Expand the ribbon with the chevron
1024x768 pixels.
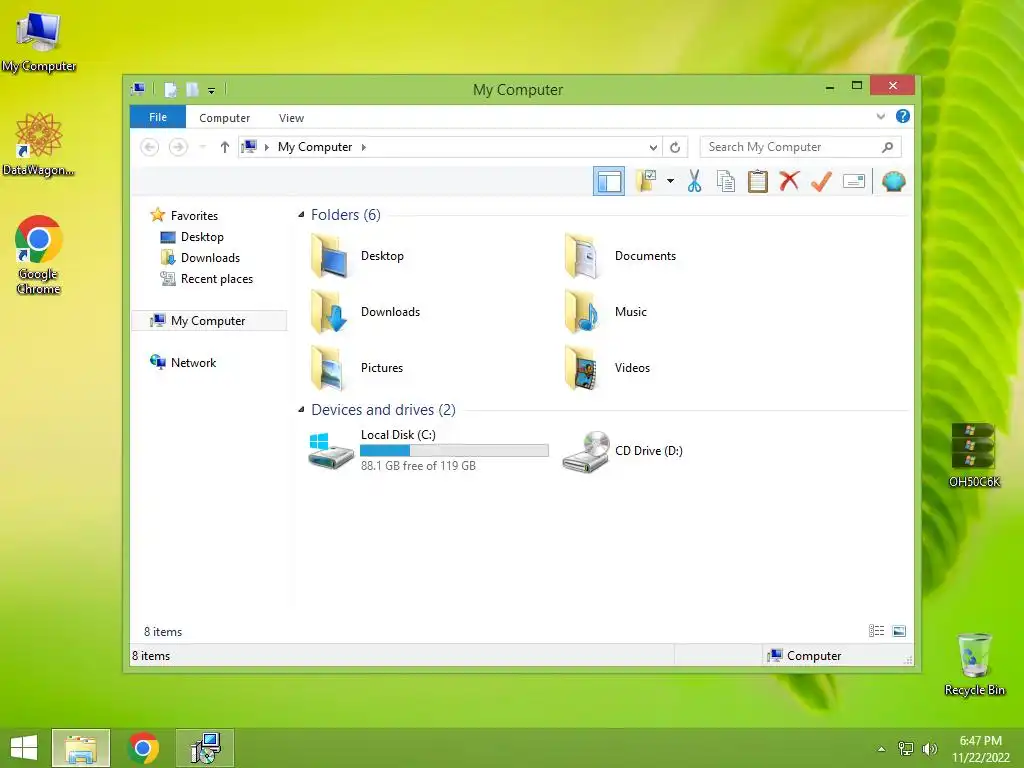[880, 116]
